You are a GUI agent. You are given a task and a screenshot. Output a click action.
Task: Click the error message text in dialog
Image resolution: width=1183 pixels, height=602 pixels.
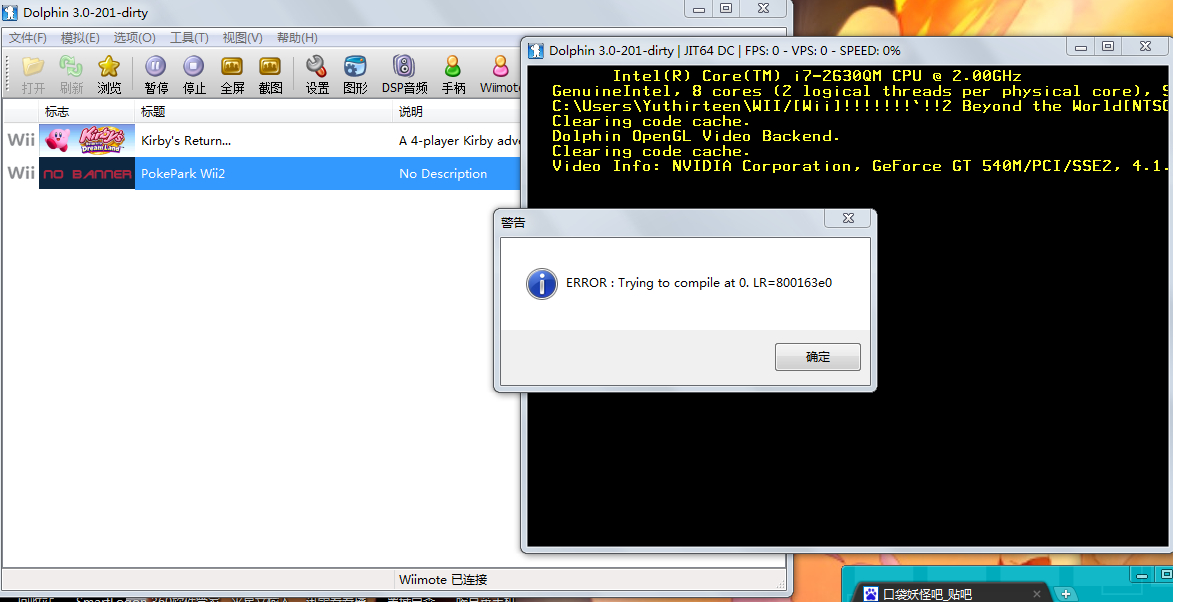pos(699,283)
